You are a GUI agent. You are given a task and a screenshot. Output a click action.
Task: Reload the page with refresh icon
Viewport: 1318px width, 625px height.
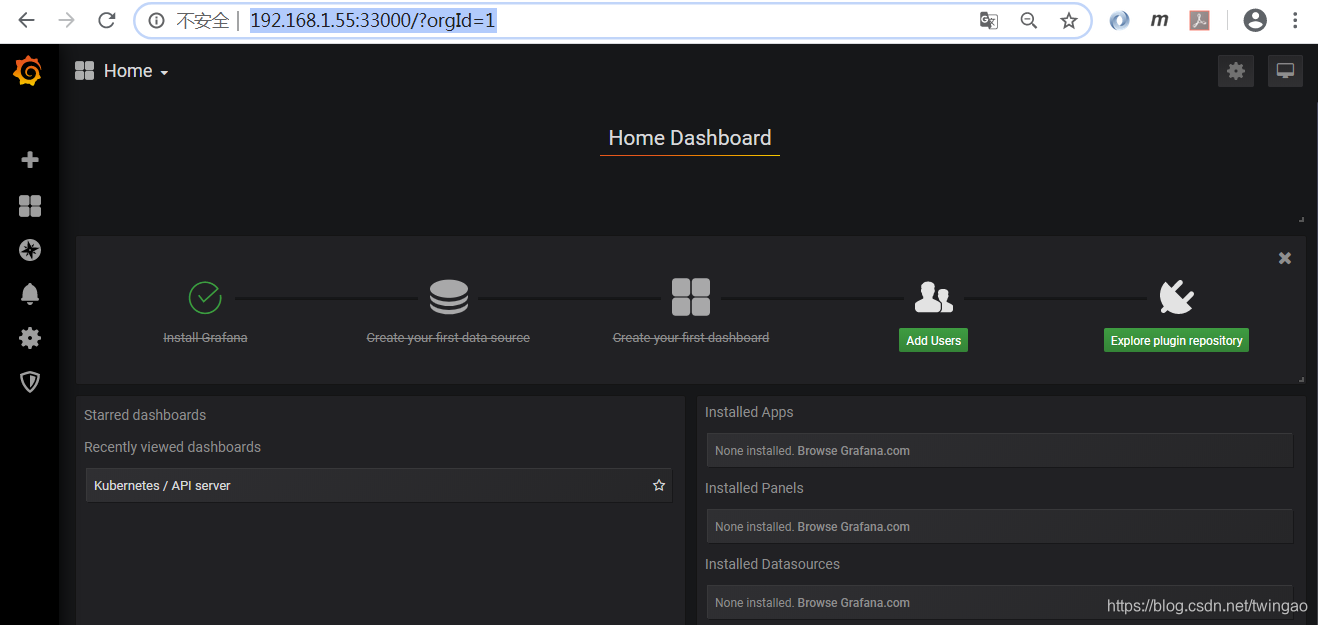click(106, 20)
